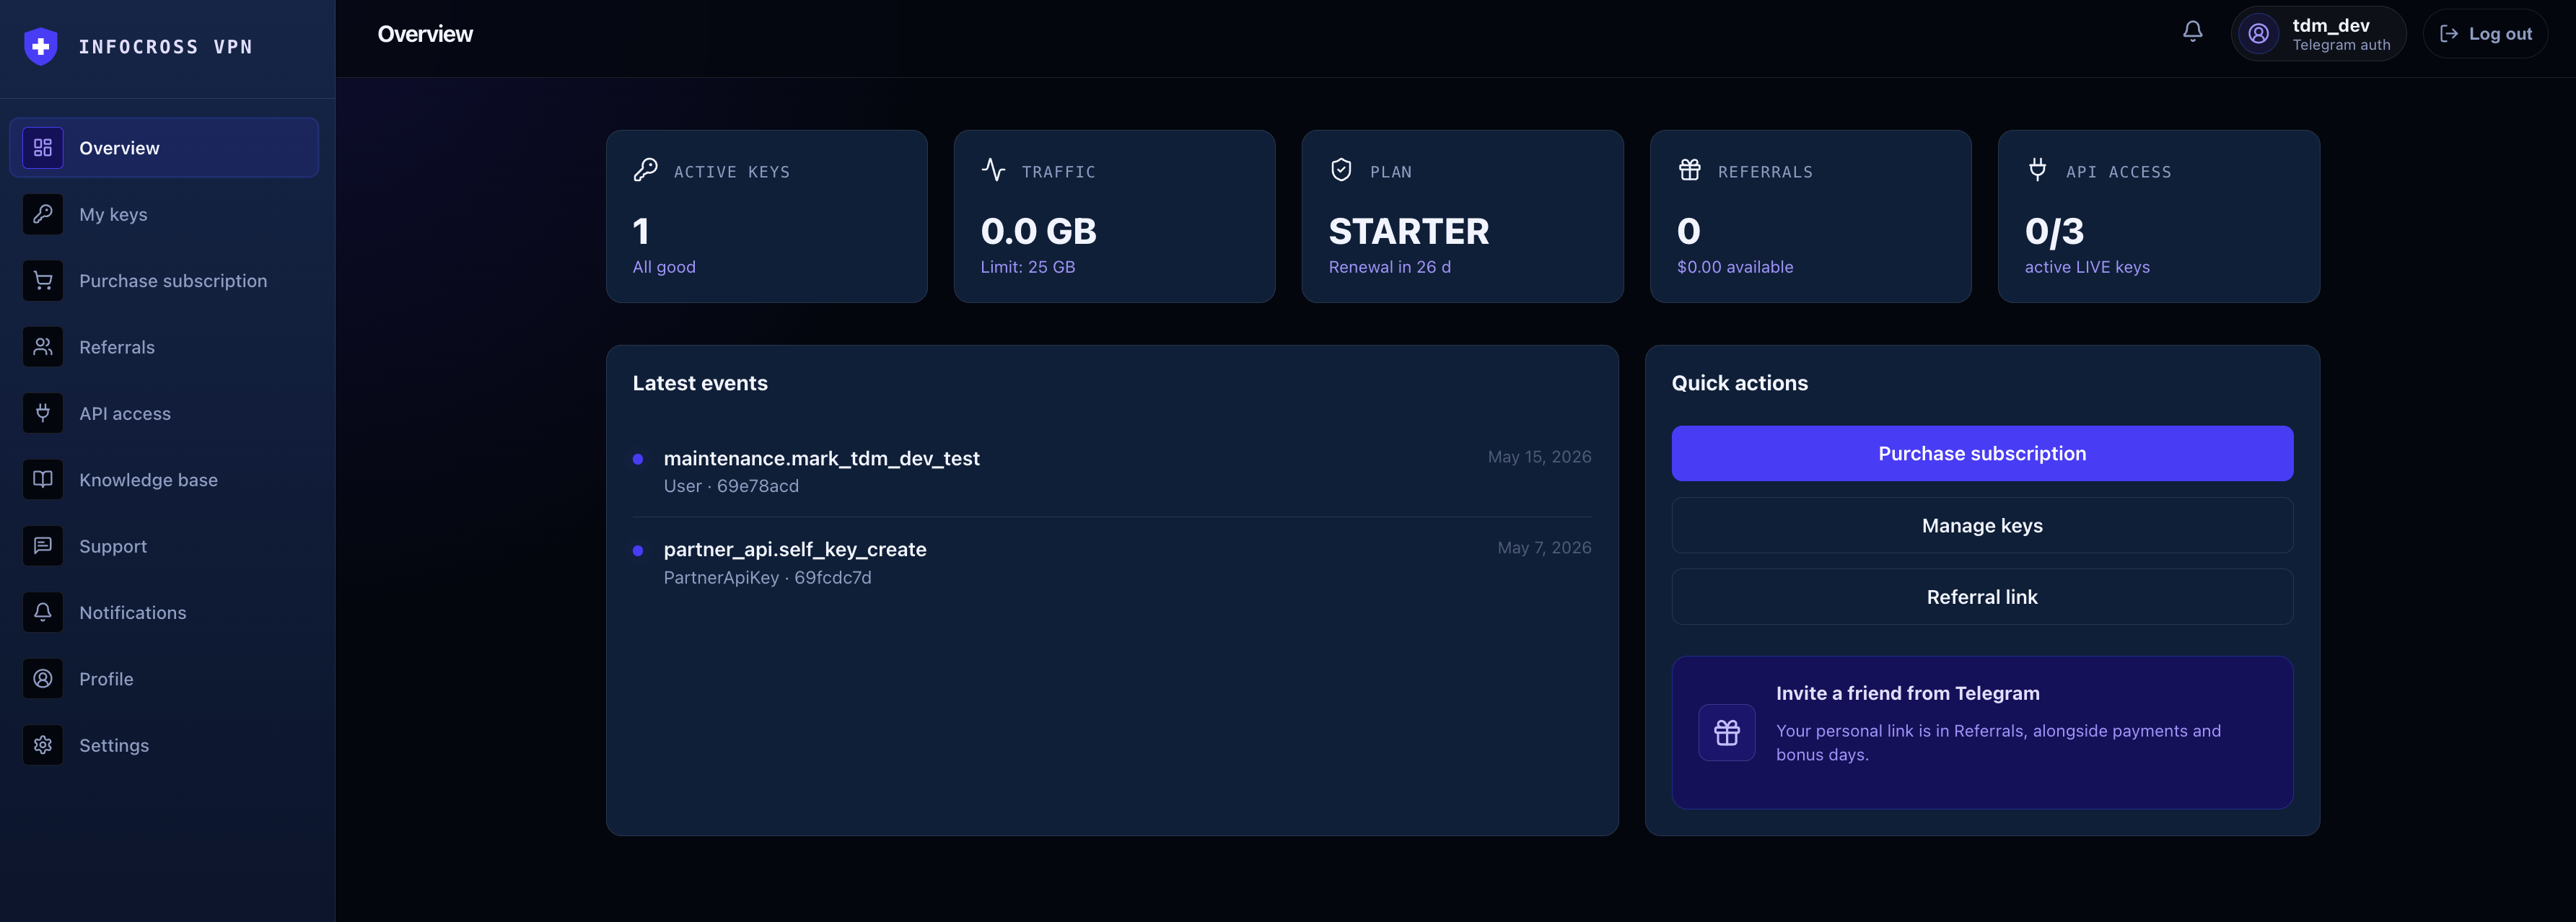Open the API Access 0/3 card
Viewport: 2576px width, 922px height.
[x=2159, y=216]
